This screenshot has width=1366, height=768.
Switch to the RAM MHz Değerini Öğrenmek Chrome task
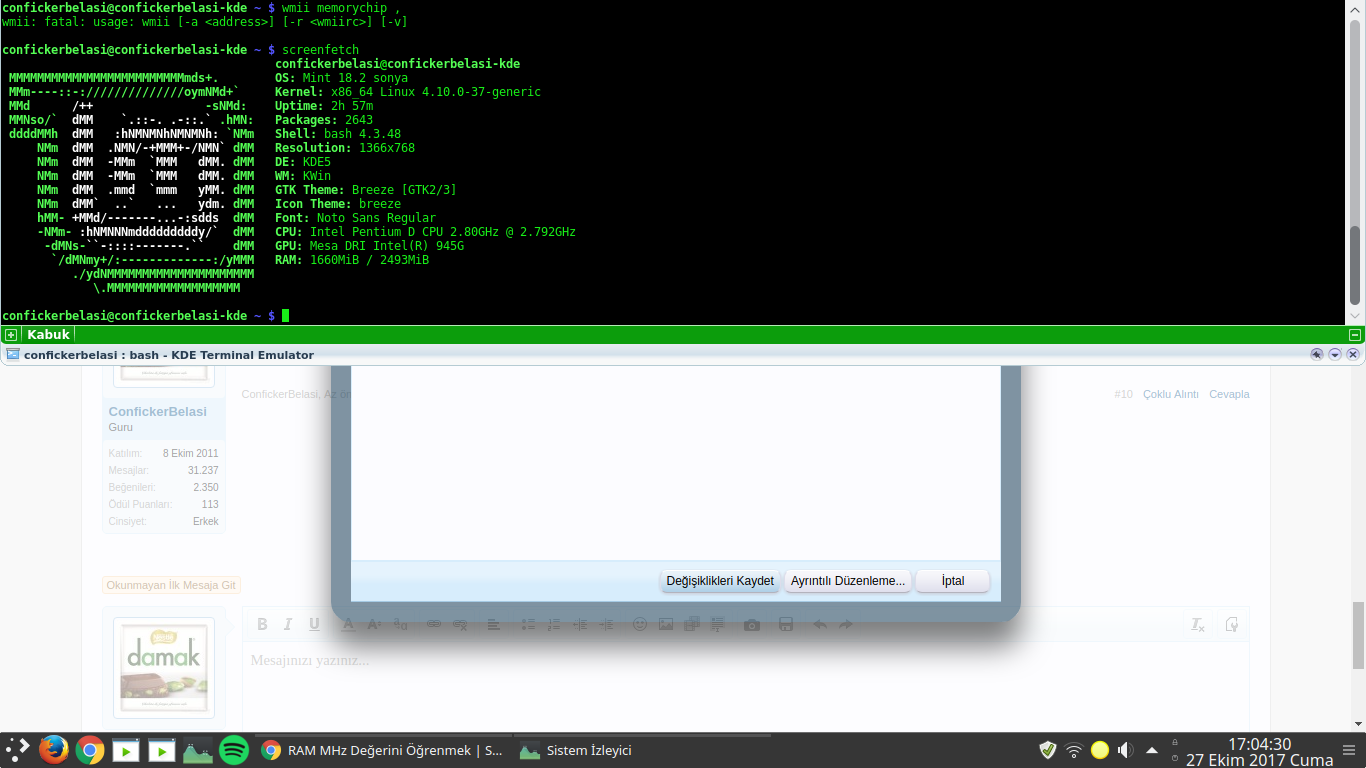click(383, 750)
